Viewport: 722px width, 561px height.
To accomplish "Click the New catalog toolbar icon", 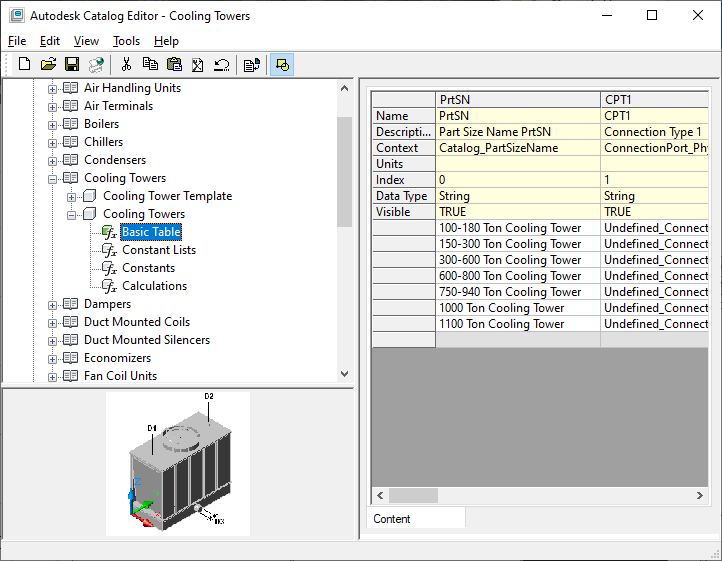I will tap(24, 64).
